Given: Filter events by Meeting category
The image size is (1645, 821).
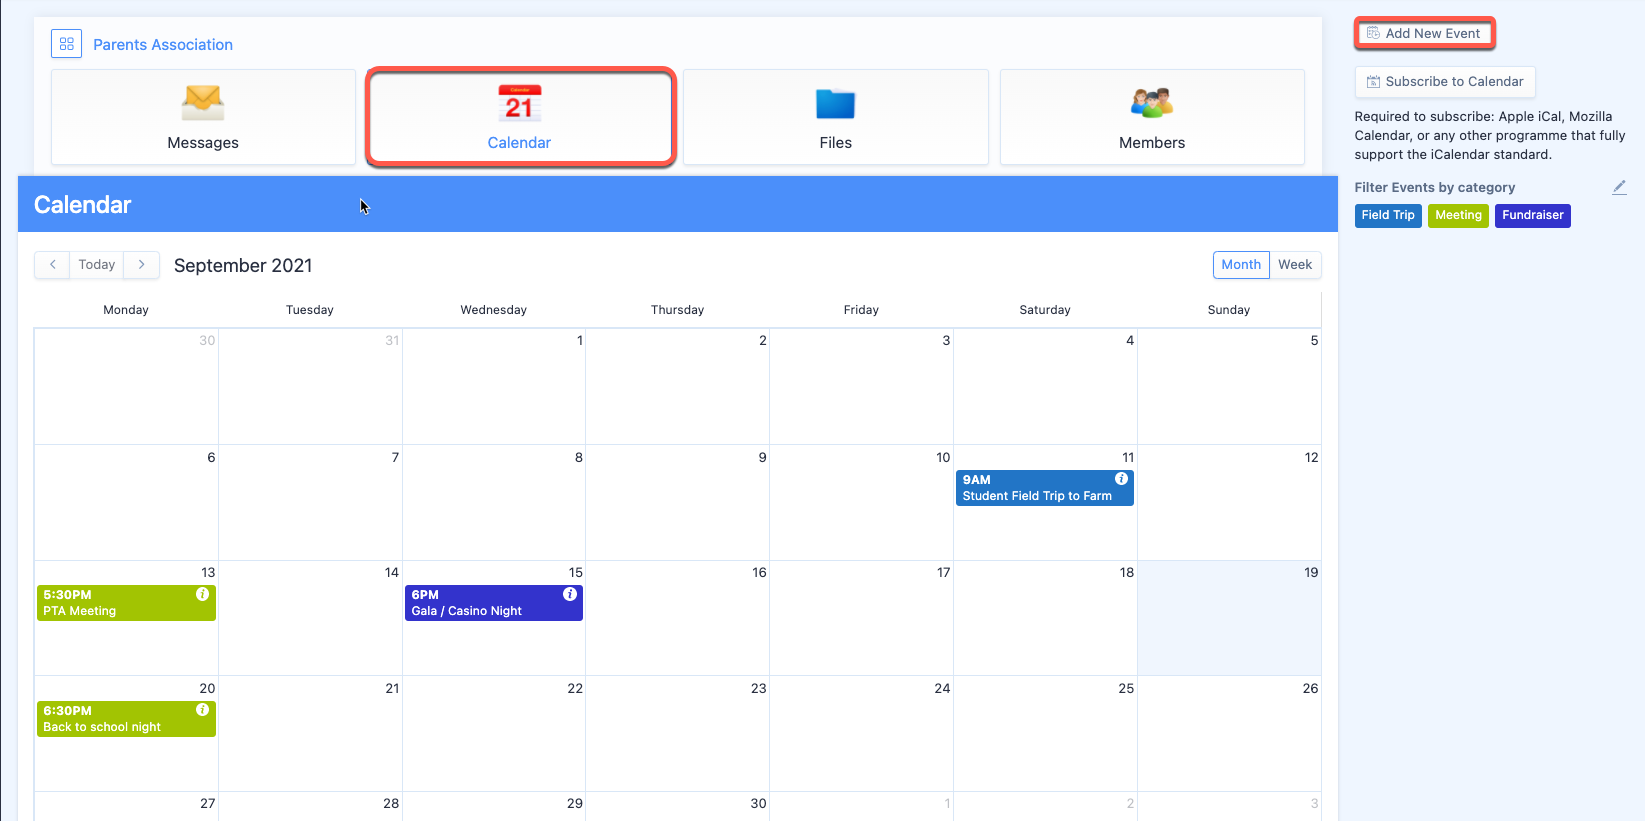Looking at the screenshot, I should (1458, 215).
